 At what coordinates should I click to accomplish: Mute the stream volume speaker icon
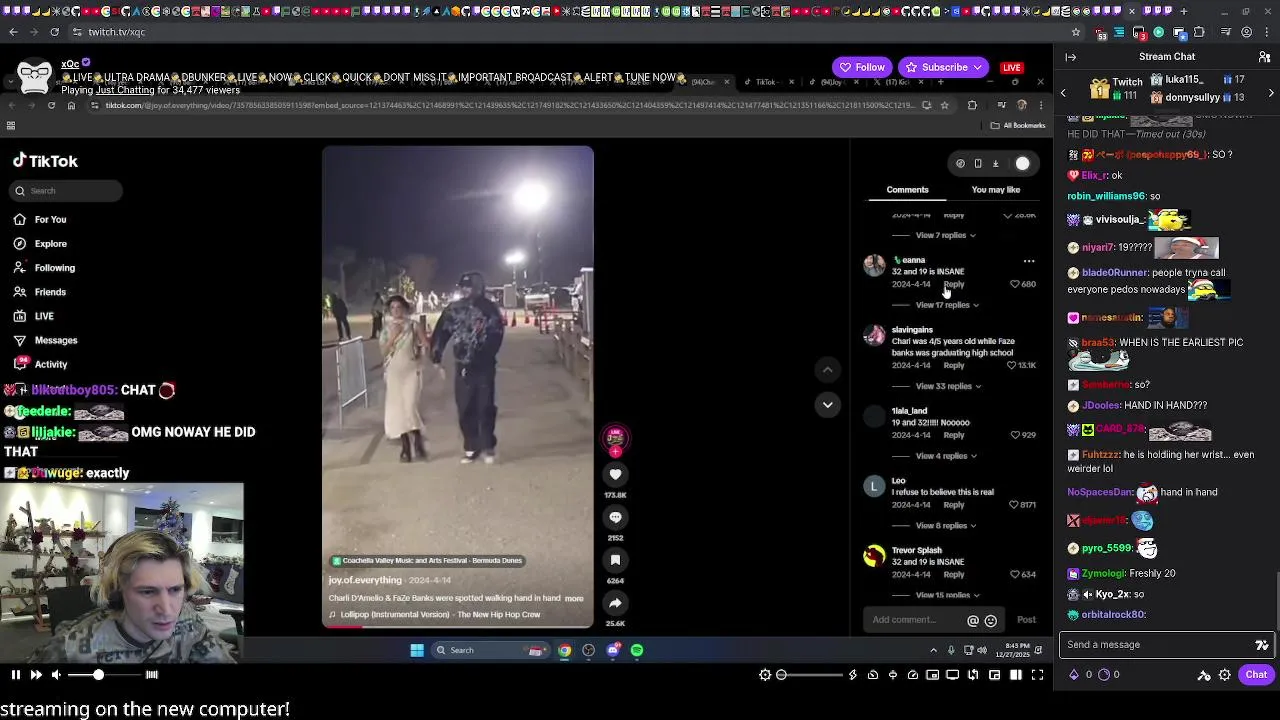point(56,675)
